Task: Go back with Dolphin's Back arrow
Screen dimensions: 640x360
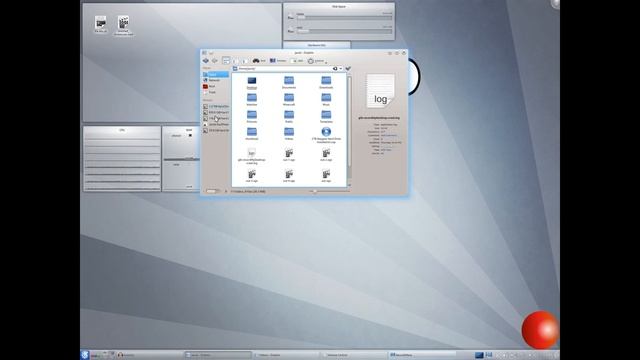Action: click(206, 61)
